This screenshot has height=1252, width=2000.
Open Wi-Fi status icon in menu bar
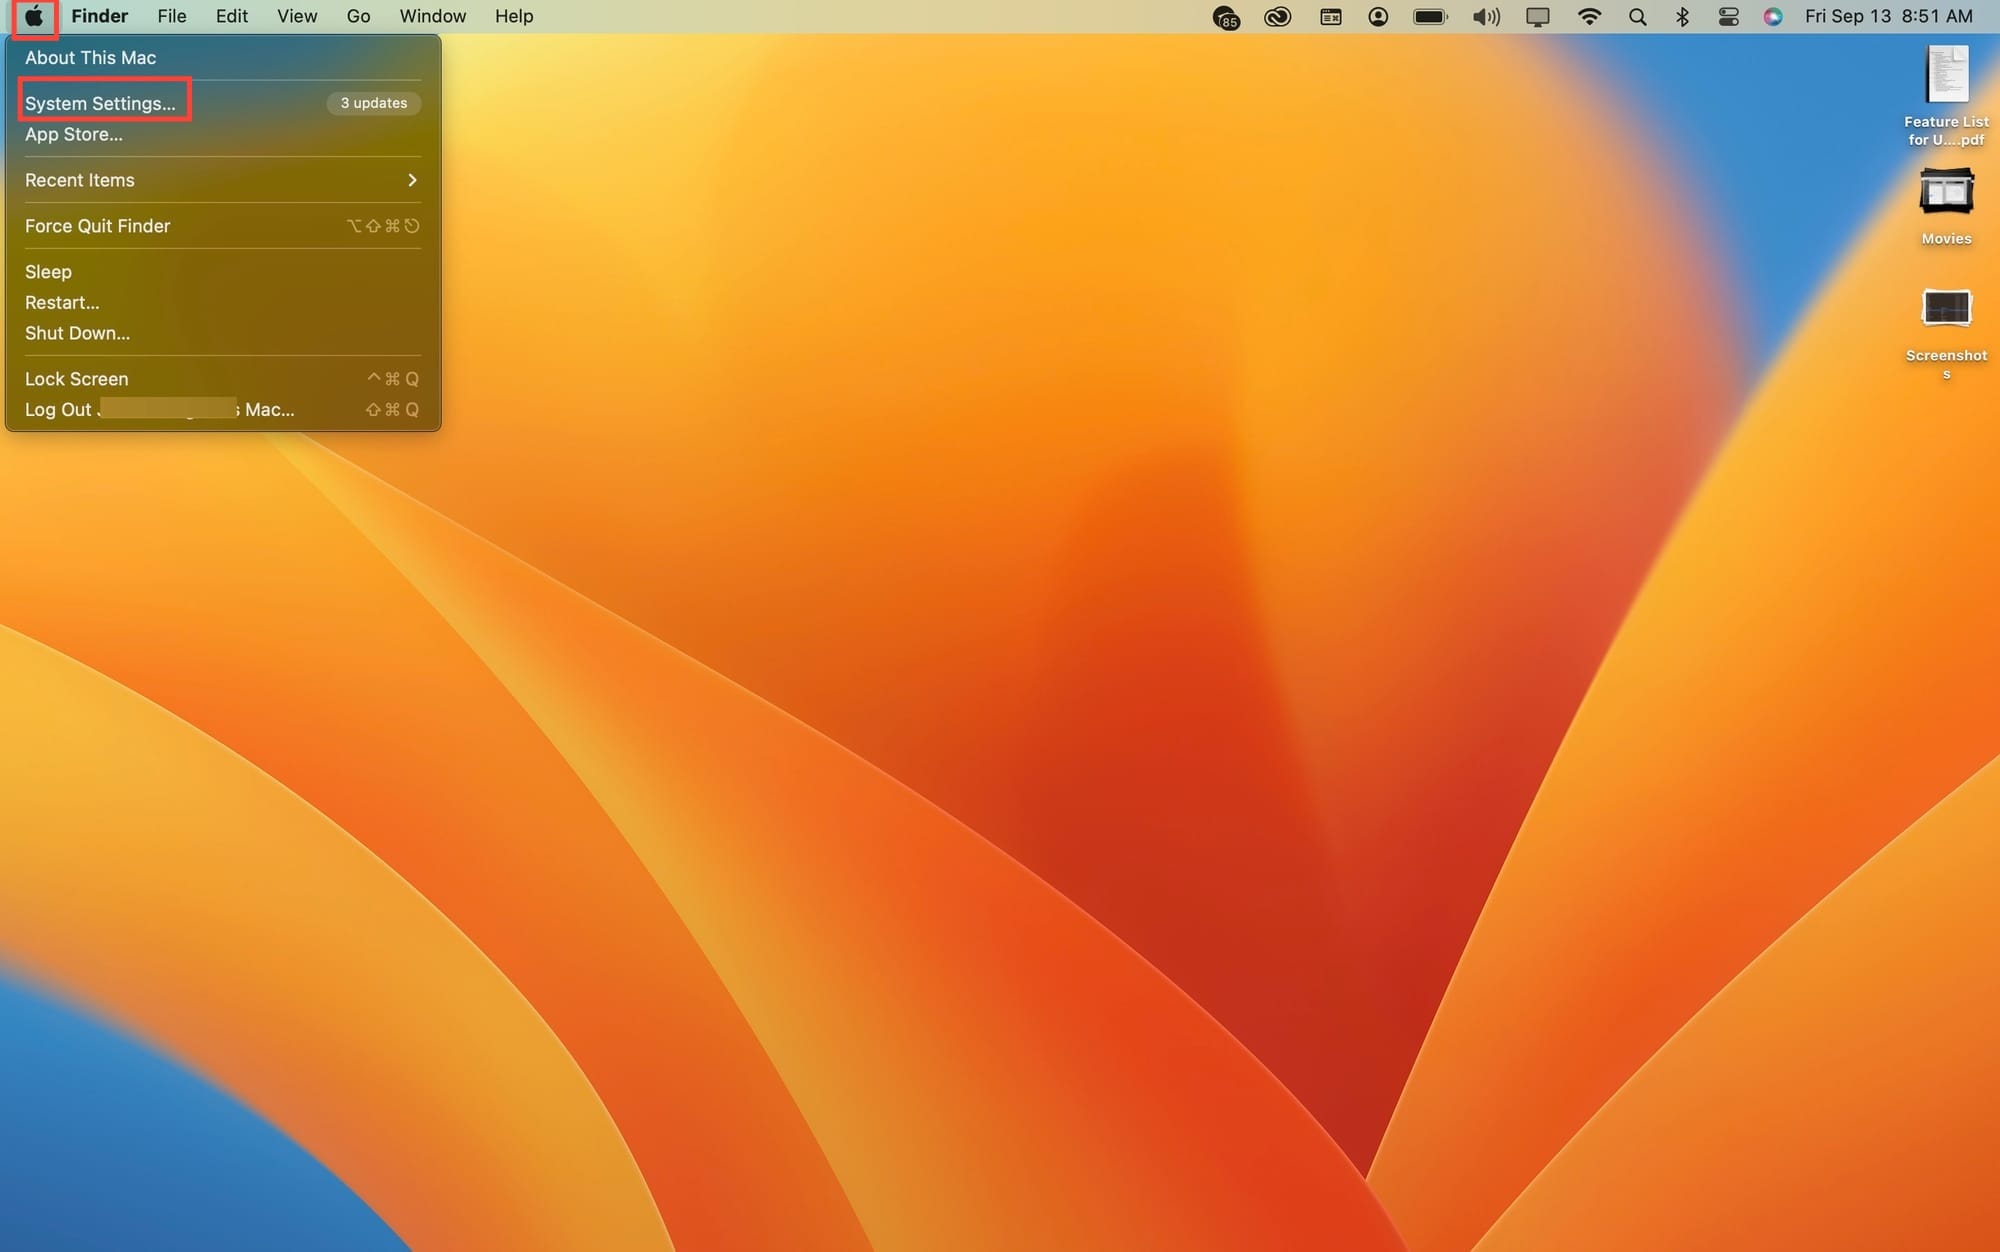pos(1589,17)
